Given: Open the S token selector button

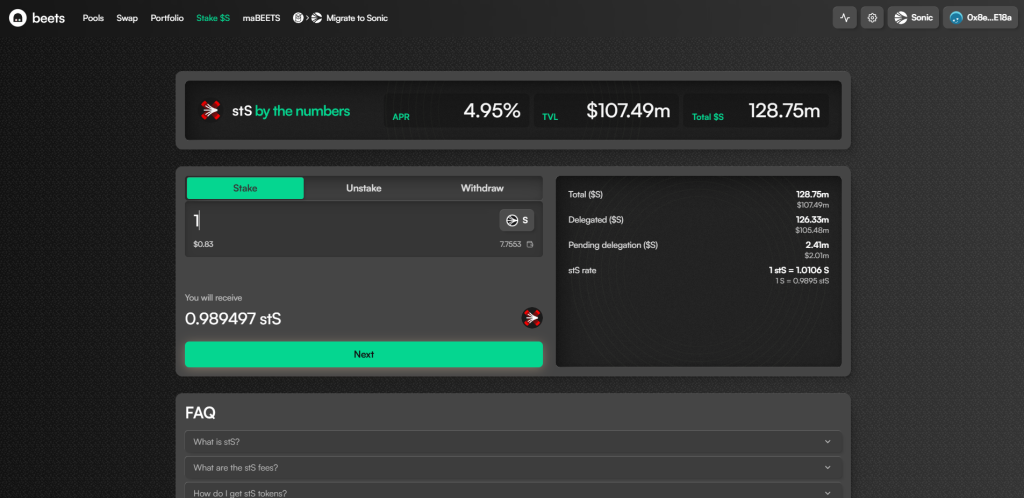Looking at the screenshot, I should pyautogui.click(x=517, y=221).
